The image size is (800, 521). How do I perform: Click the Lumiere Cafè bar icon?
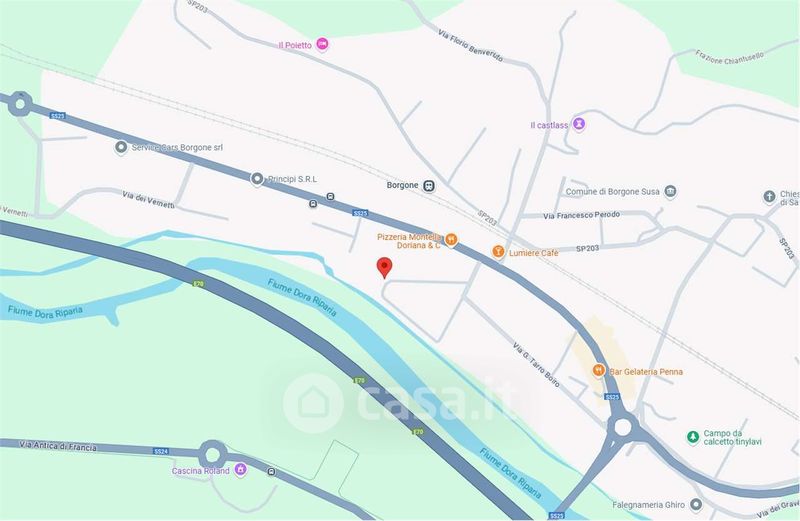498,252
